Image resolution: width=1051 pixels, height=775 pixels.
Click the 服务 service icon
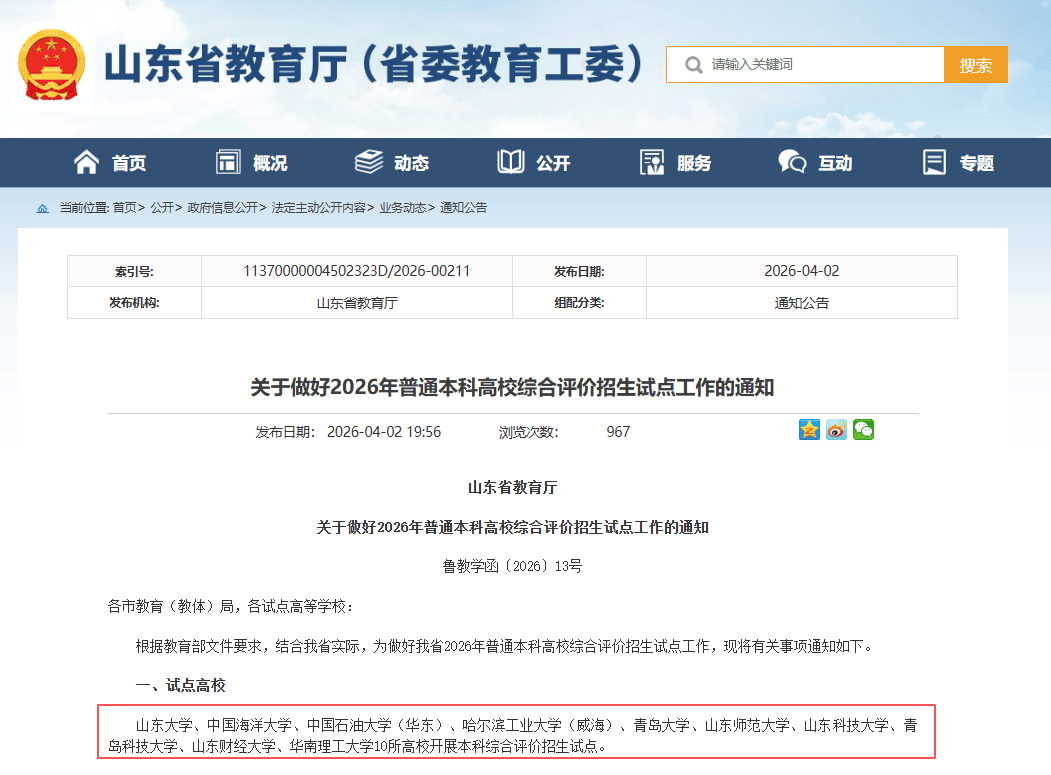click(652, 162)
